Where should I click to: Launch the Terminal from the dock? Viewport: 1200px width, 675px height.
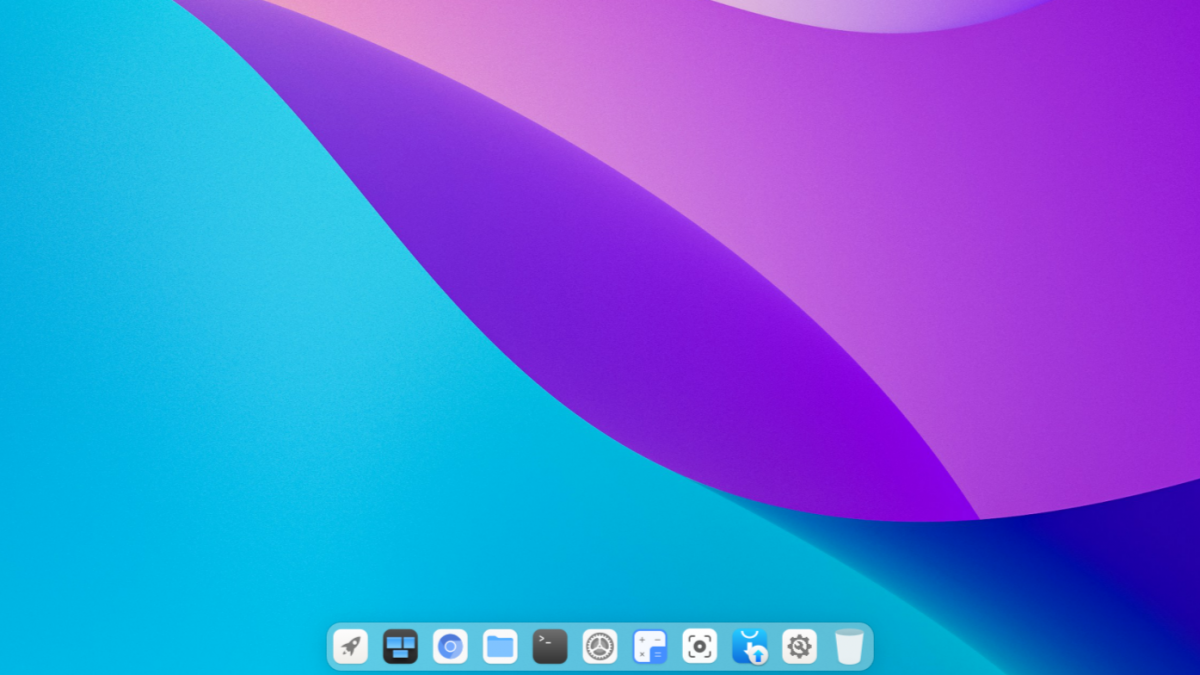[x=550, y=647]
